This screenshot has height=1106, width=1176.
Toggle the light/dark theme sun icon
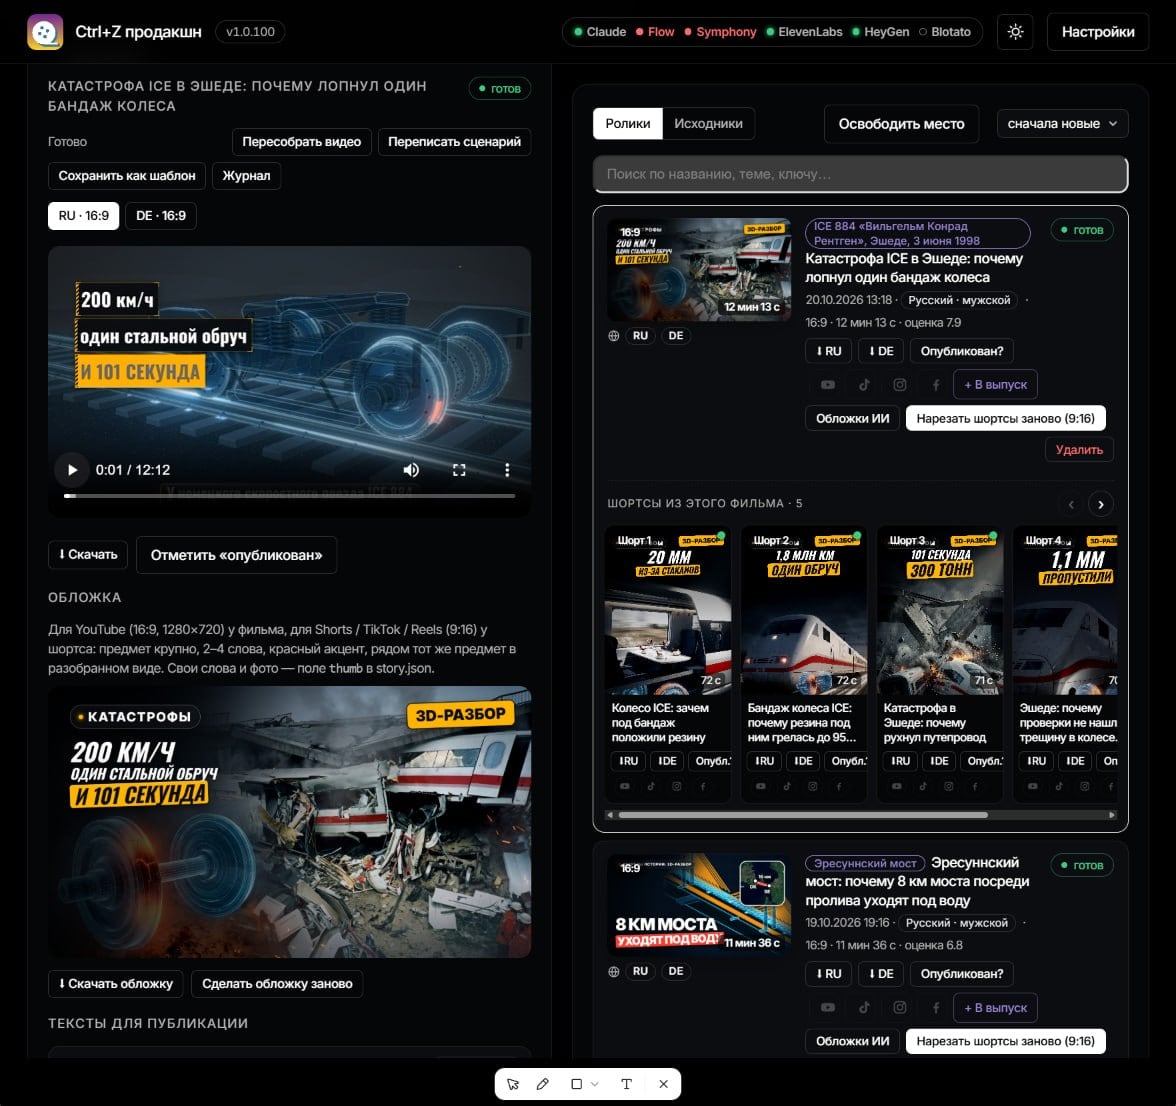[1016, 31]
